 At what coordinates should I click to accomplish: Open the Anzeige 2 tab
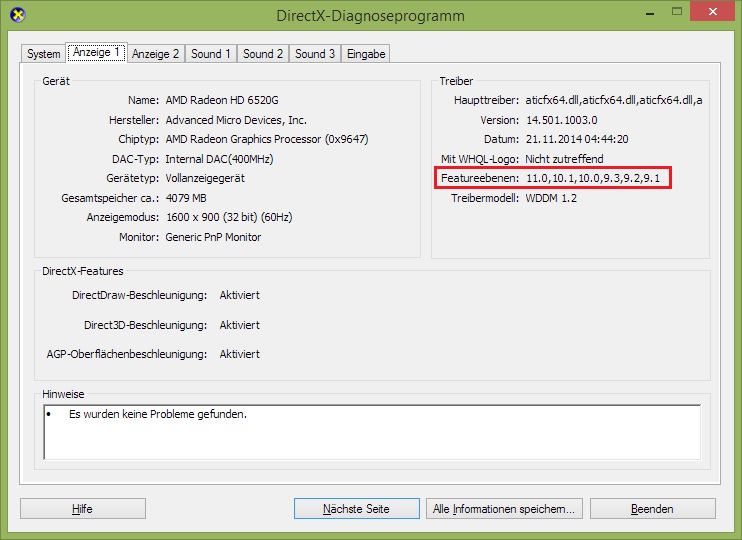click(x=155, y=54)
